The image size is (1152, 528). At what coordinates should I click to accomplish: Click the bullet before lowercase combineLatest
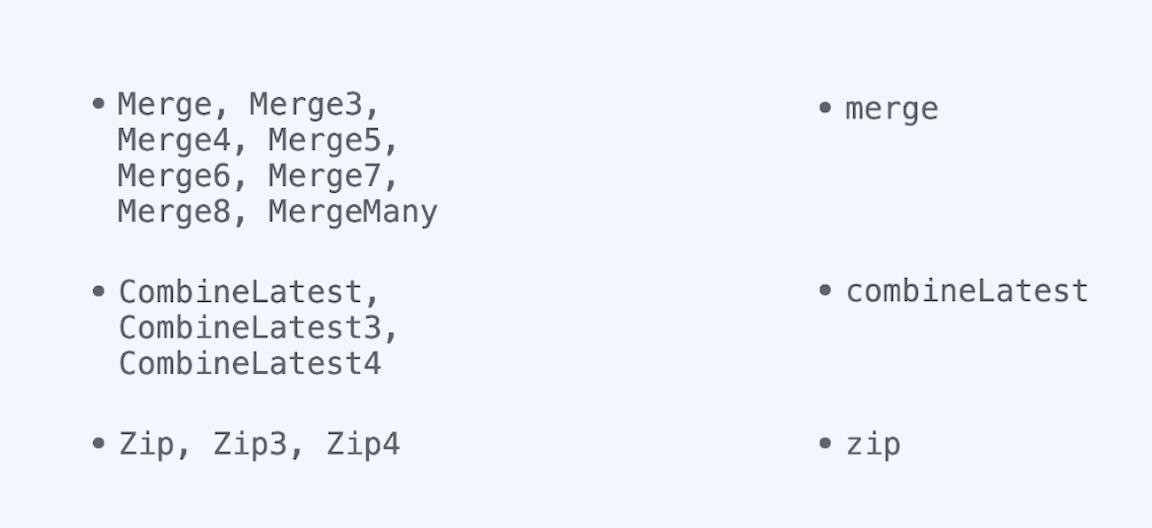(825, 290)
